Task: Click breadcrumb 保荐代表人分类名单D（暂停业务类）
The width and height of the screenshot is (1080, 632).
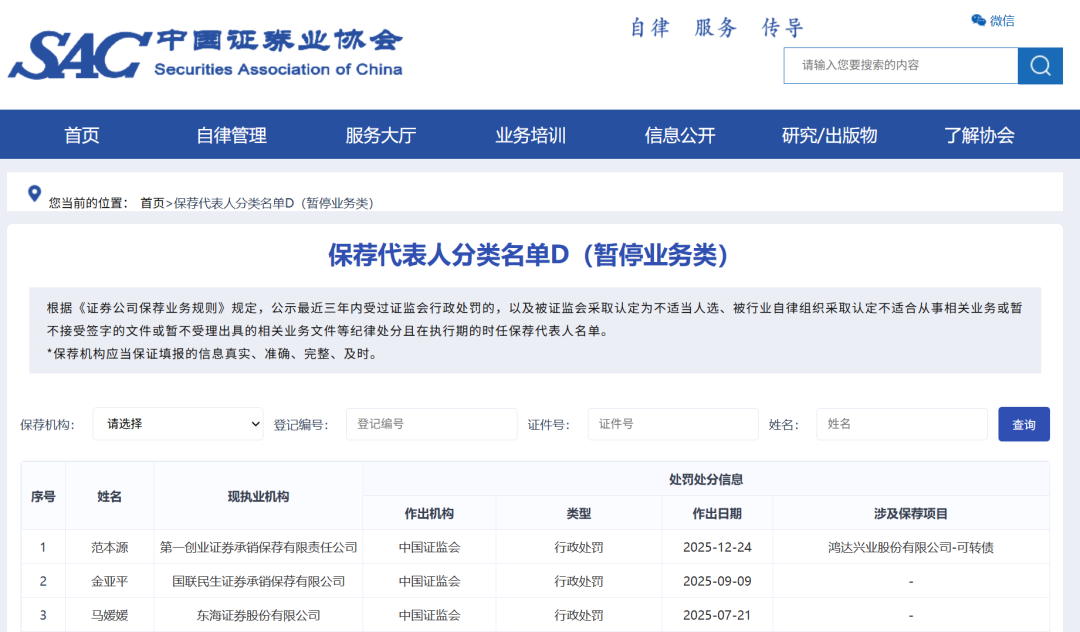Action: (273, 203)
